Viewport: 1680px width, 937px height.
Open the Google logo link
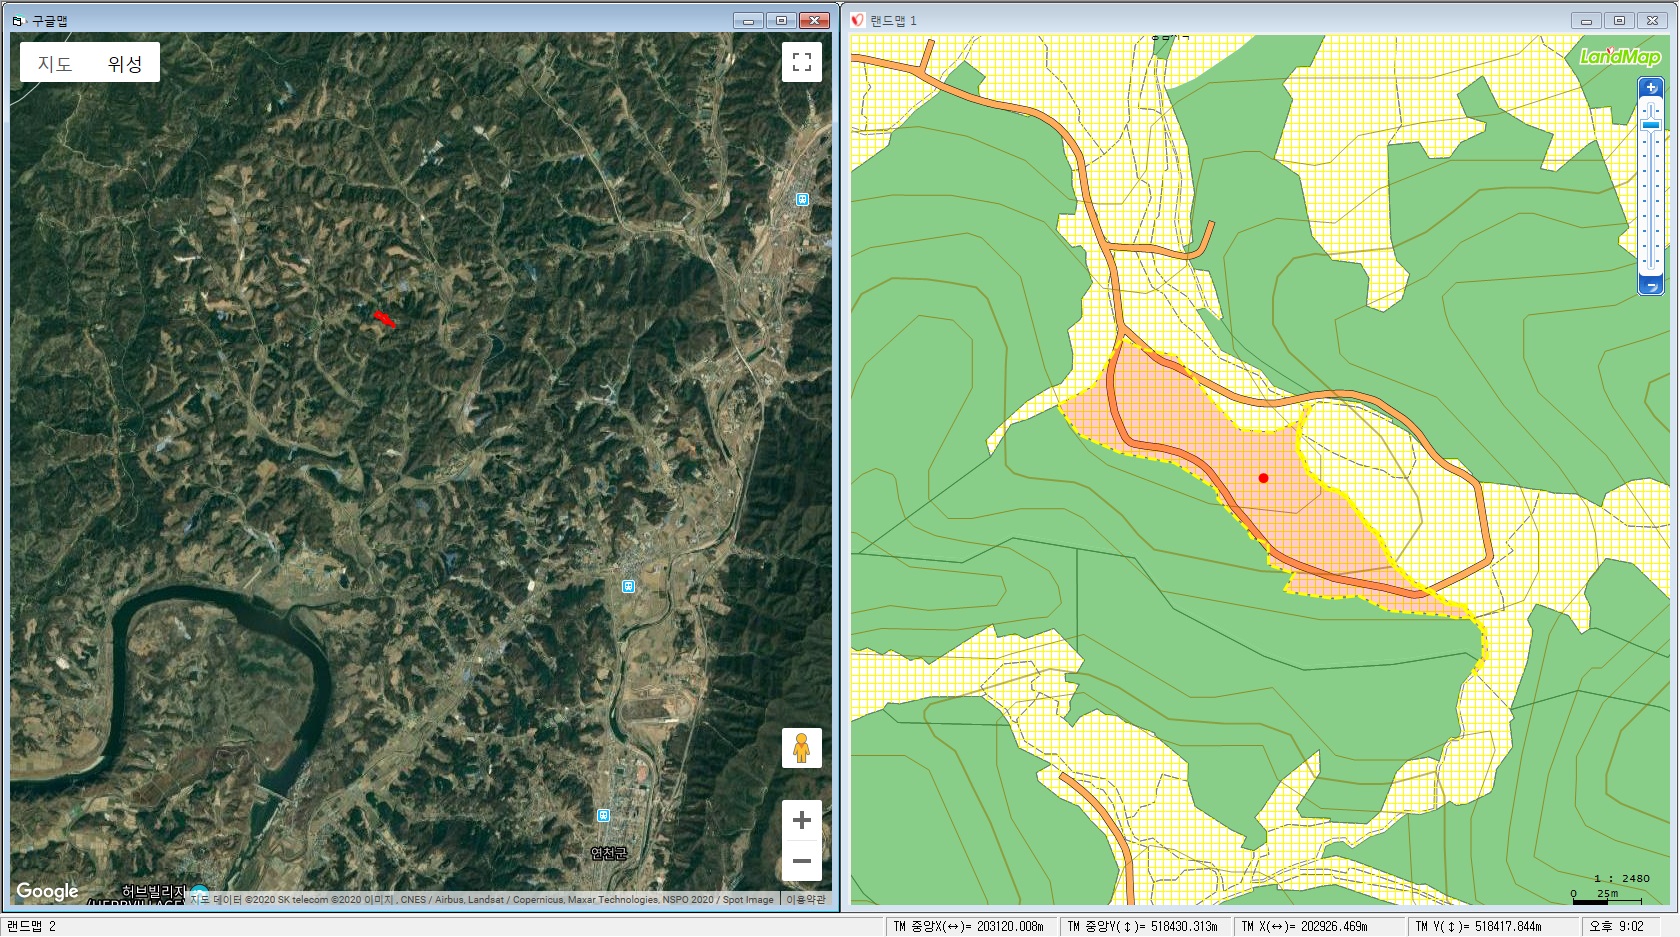(47, 891)
